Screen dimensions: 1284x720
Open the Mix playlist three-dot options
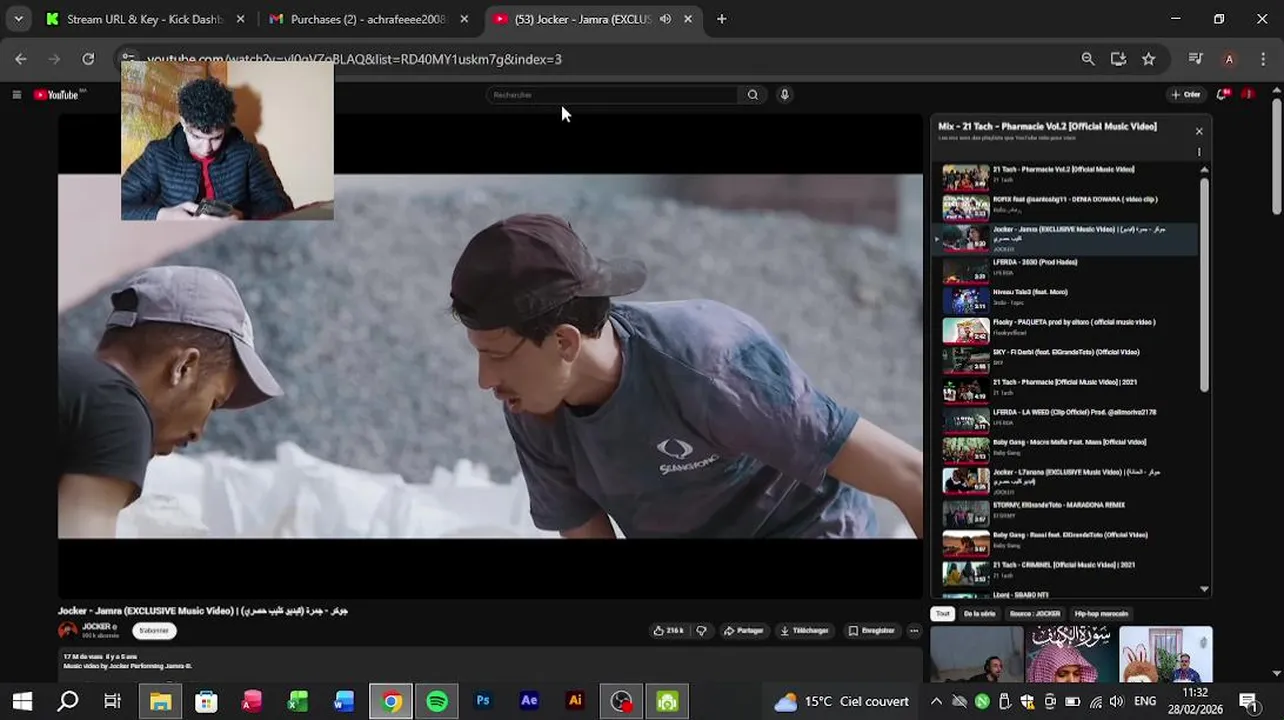[x=1199, y=152]
